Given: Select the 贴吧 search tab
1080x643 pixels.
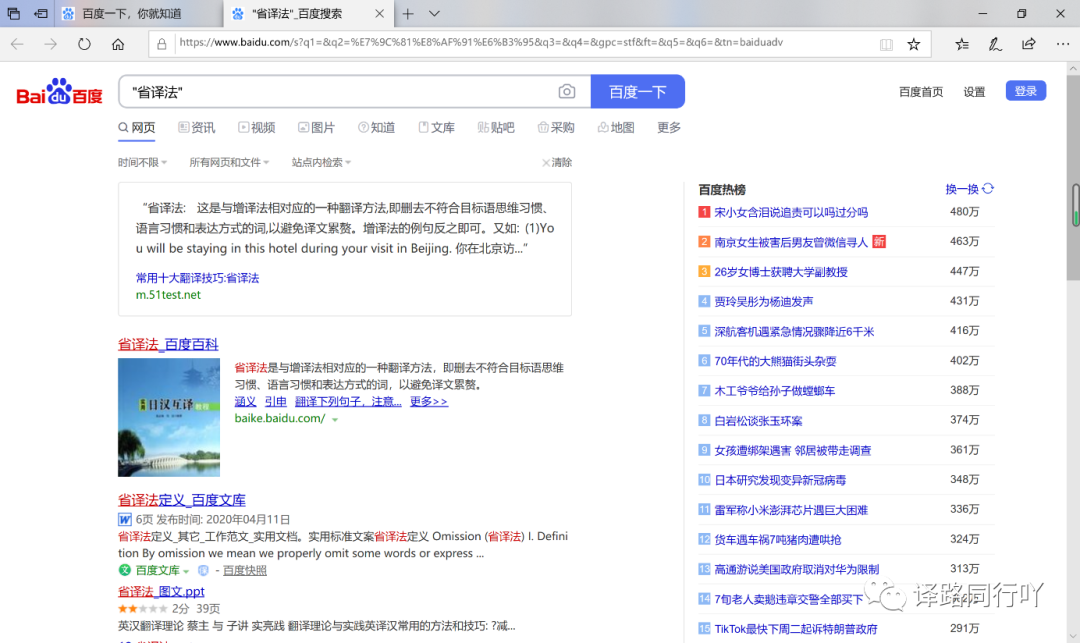Looking at the screenshot, I should point(496,128).
